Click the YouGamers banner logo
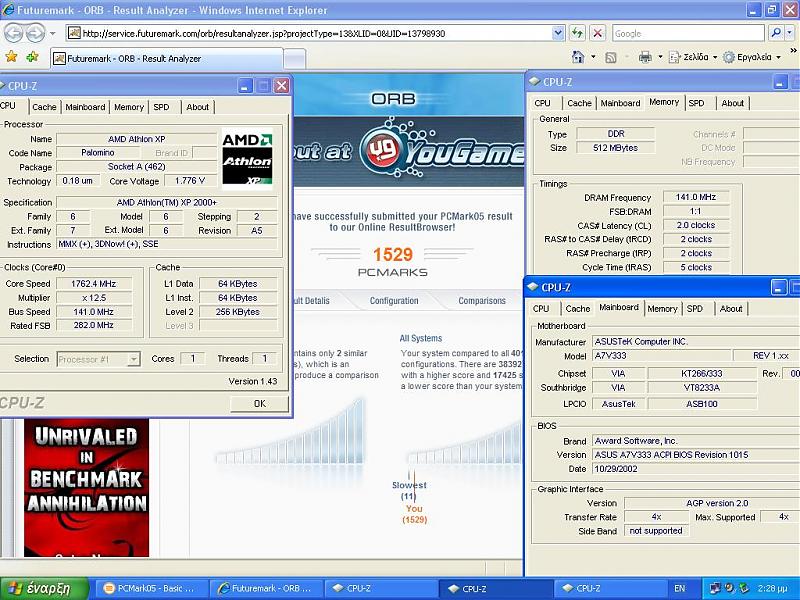The height and width of the screenshot is (600, 800). (x=440, y=149)
